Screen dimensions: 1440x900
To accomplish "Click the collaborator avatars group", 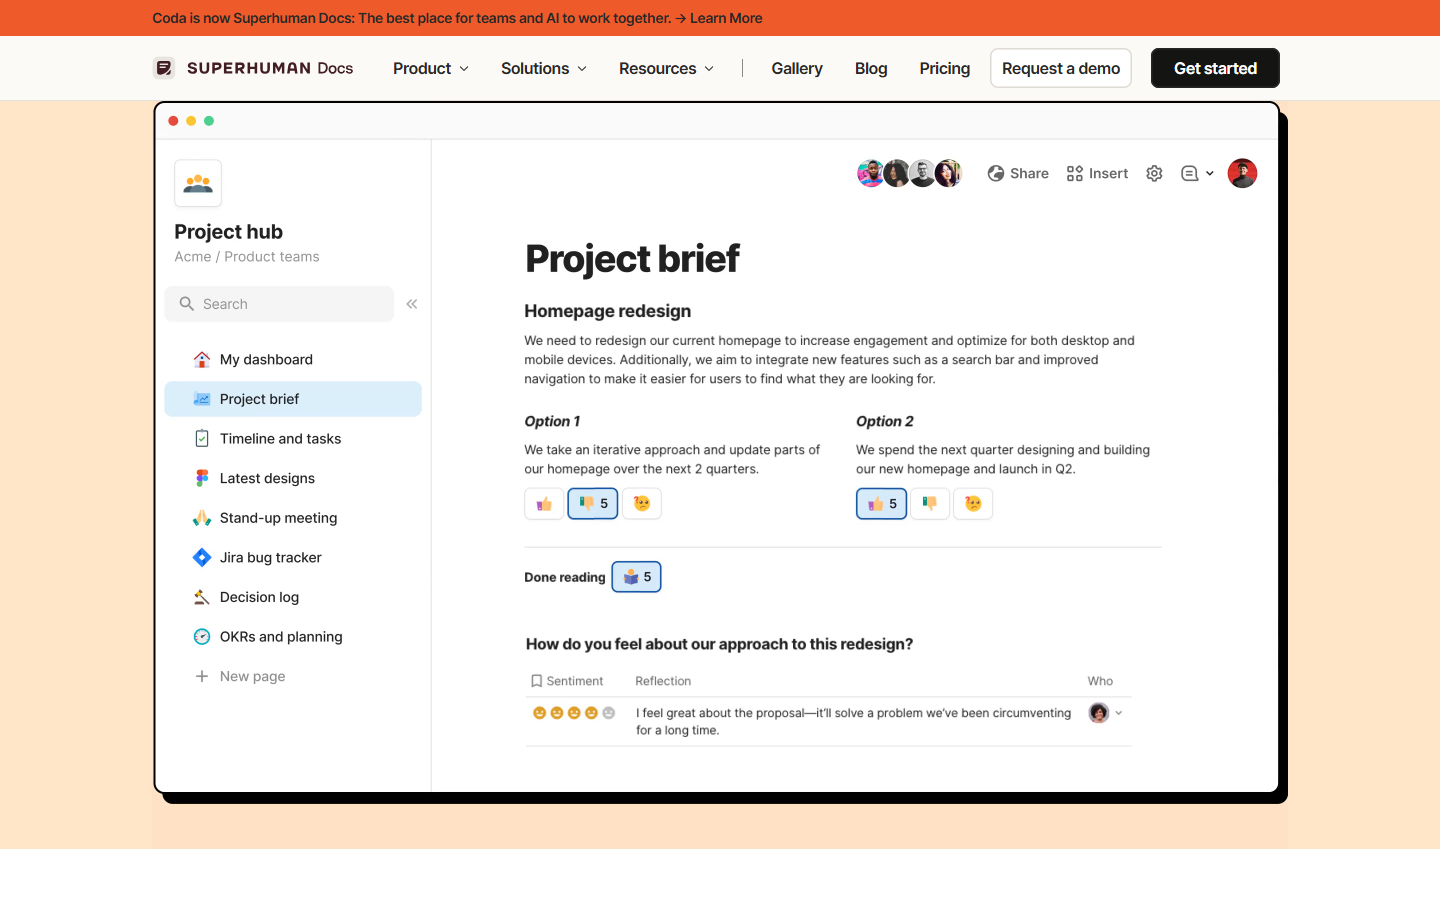I will coord(909,173).
